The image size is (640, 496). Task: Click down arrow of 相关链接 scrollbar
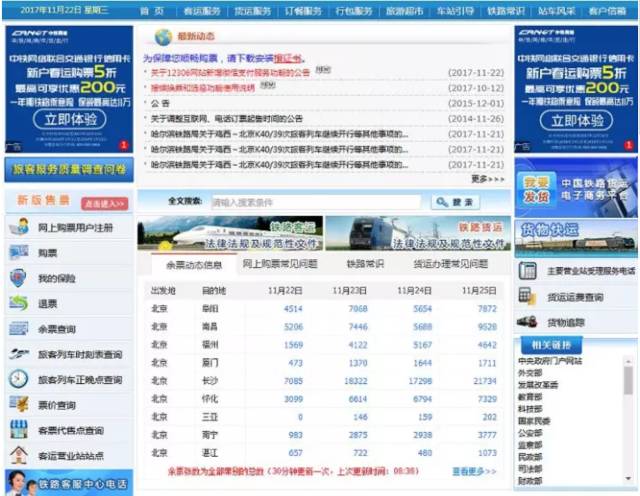click(628, 478)
